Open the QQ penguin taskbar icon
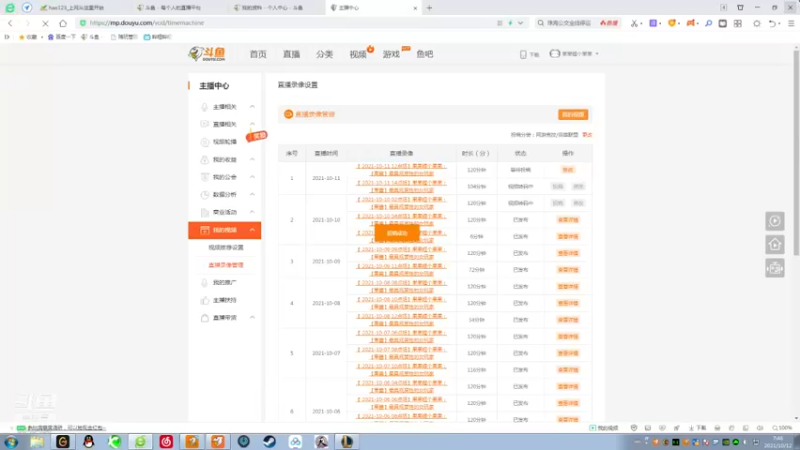800x450 pixels. (x=88, y=442)
